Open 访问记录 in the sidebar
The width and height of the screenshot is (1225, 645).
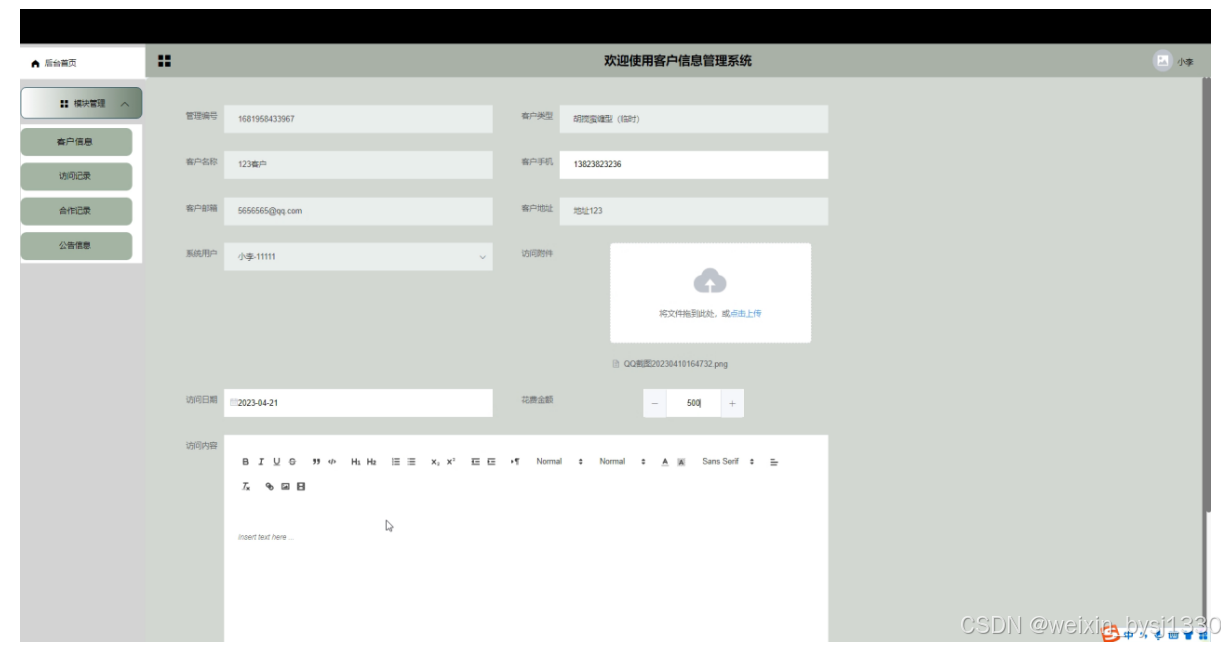coord(76,176)
